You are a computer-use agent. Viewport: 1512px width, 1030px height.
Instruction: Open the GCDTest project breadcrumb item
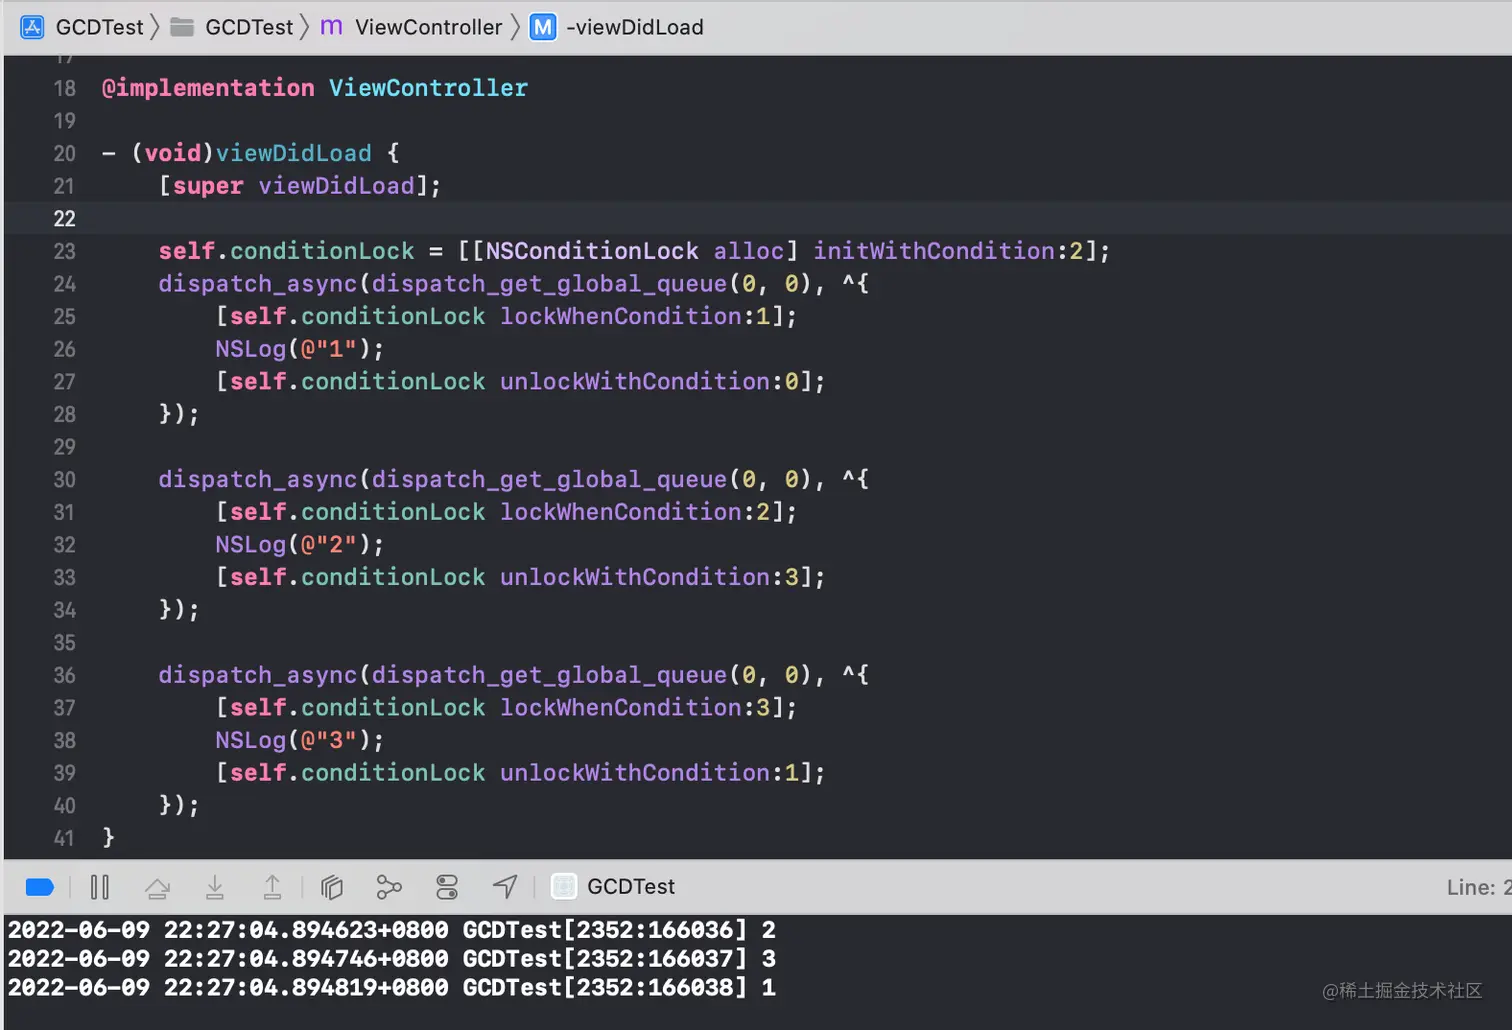coord(100,27)
